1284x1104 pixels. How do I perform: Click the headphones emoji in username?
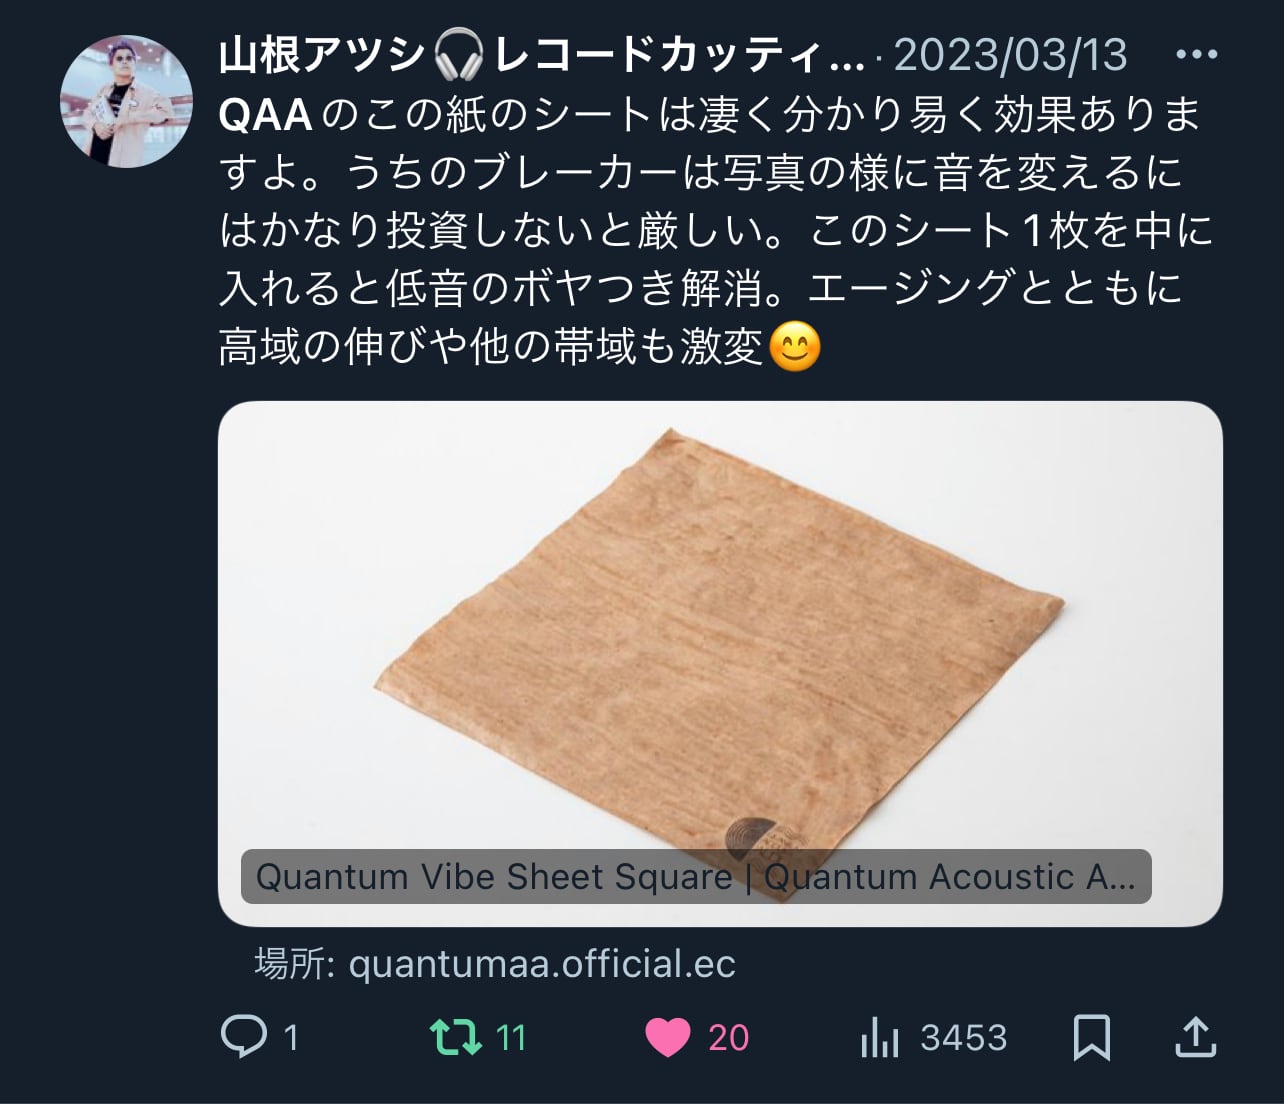click(460, 56)
